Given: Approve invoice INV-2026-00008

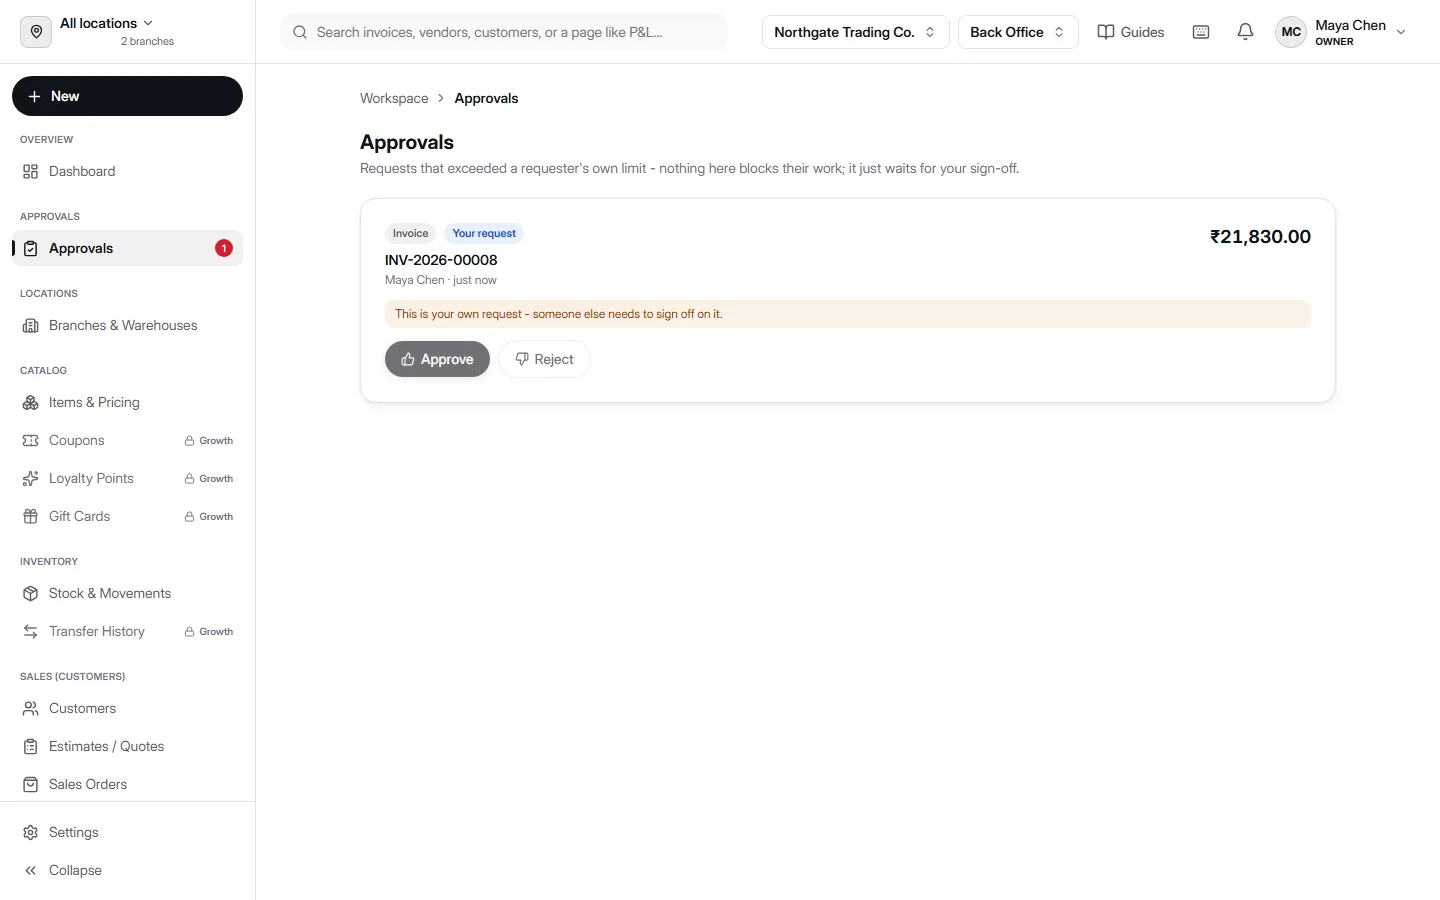Looking at the screenshot, I should coord(437,359).
